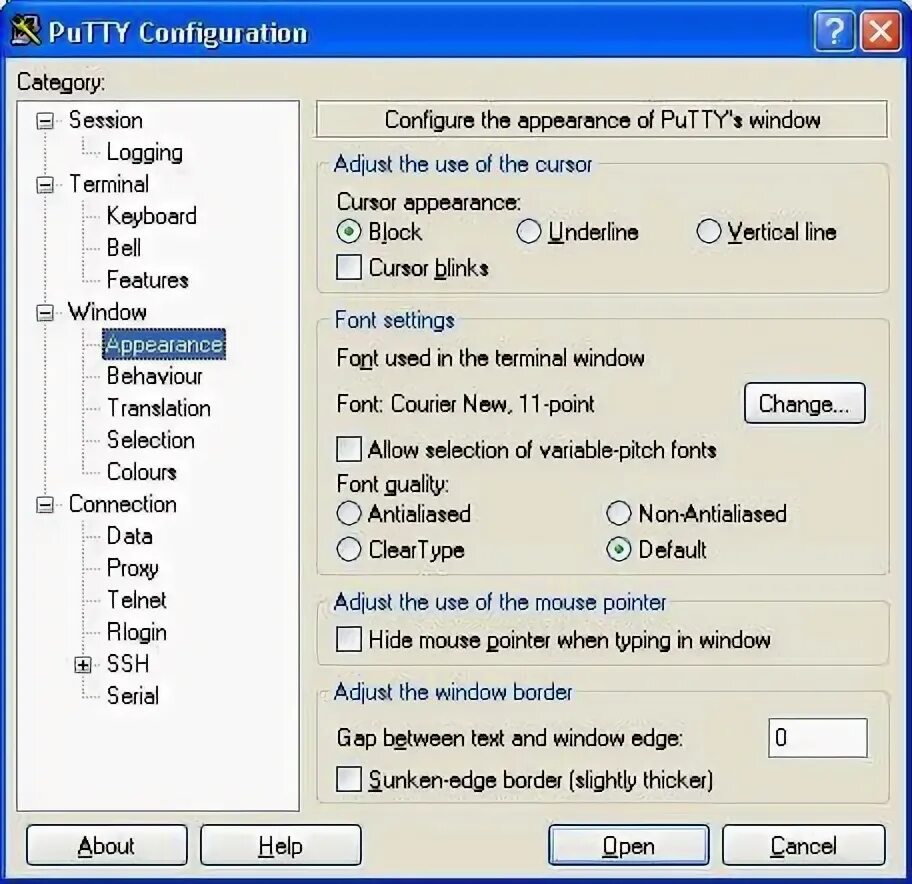Open Rlogin settings
Screen dimensions: 912x884
137,632
